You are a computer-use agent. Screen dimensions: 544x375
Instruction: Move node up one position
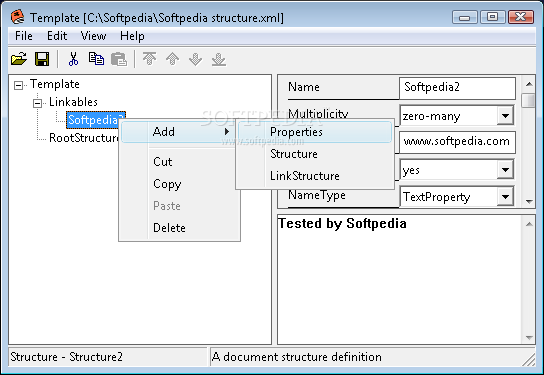pyautogui.click(x=172, y=59)
